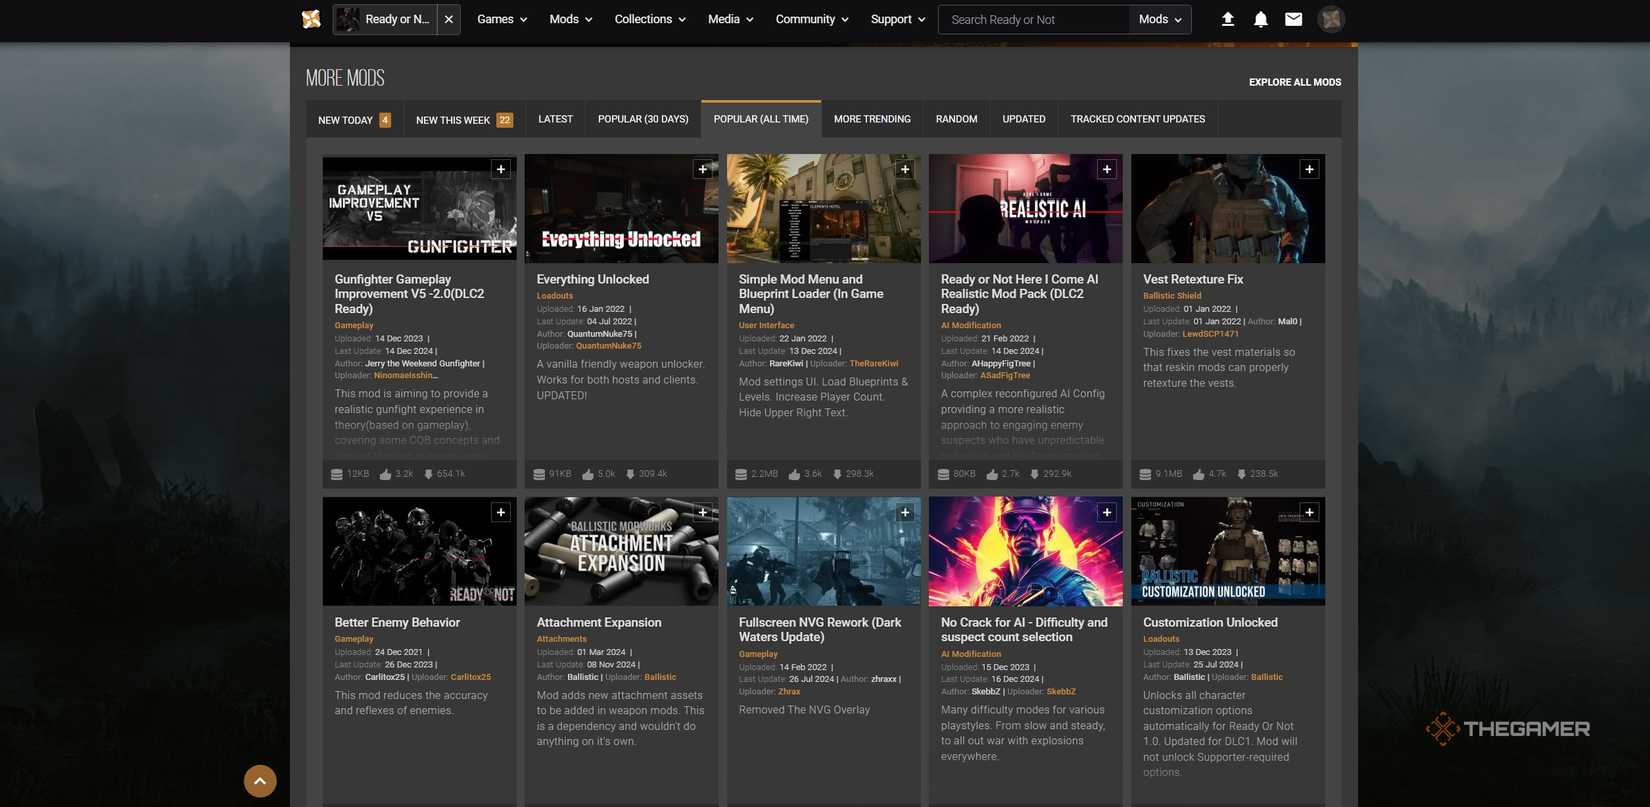The width and height of the screenshot is (1650, 807).
Task: Open the notifications bell icon
Action: [1261, 19]
